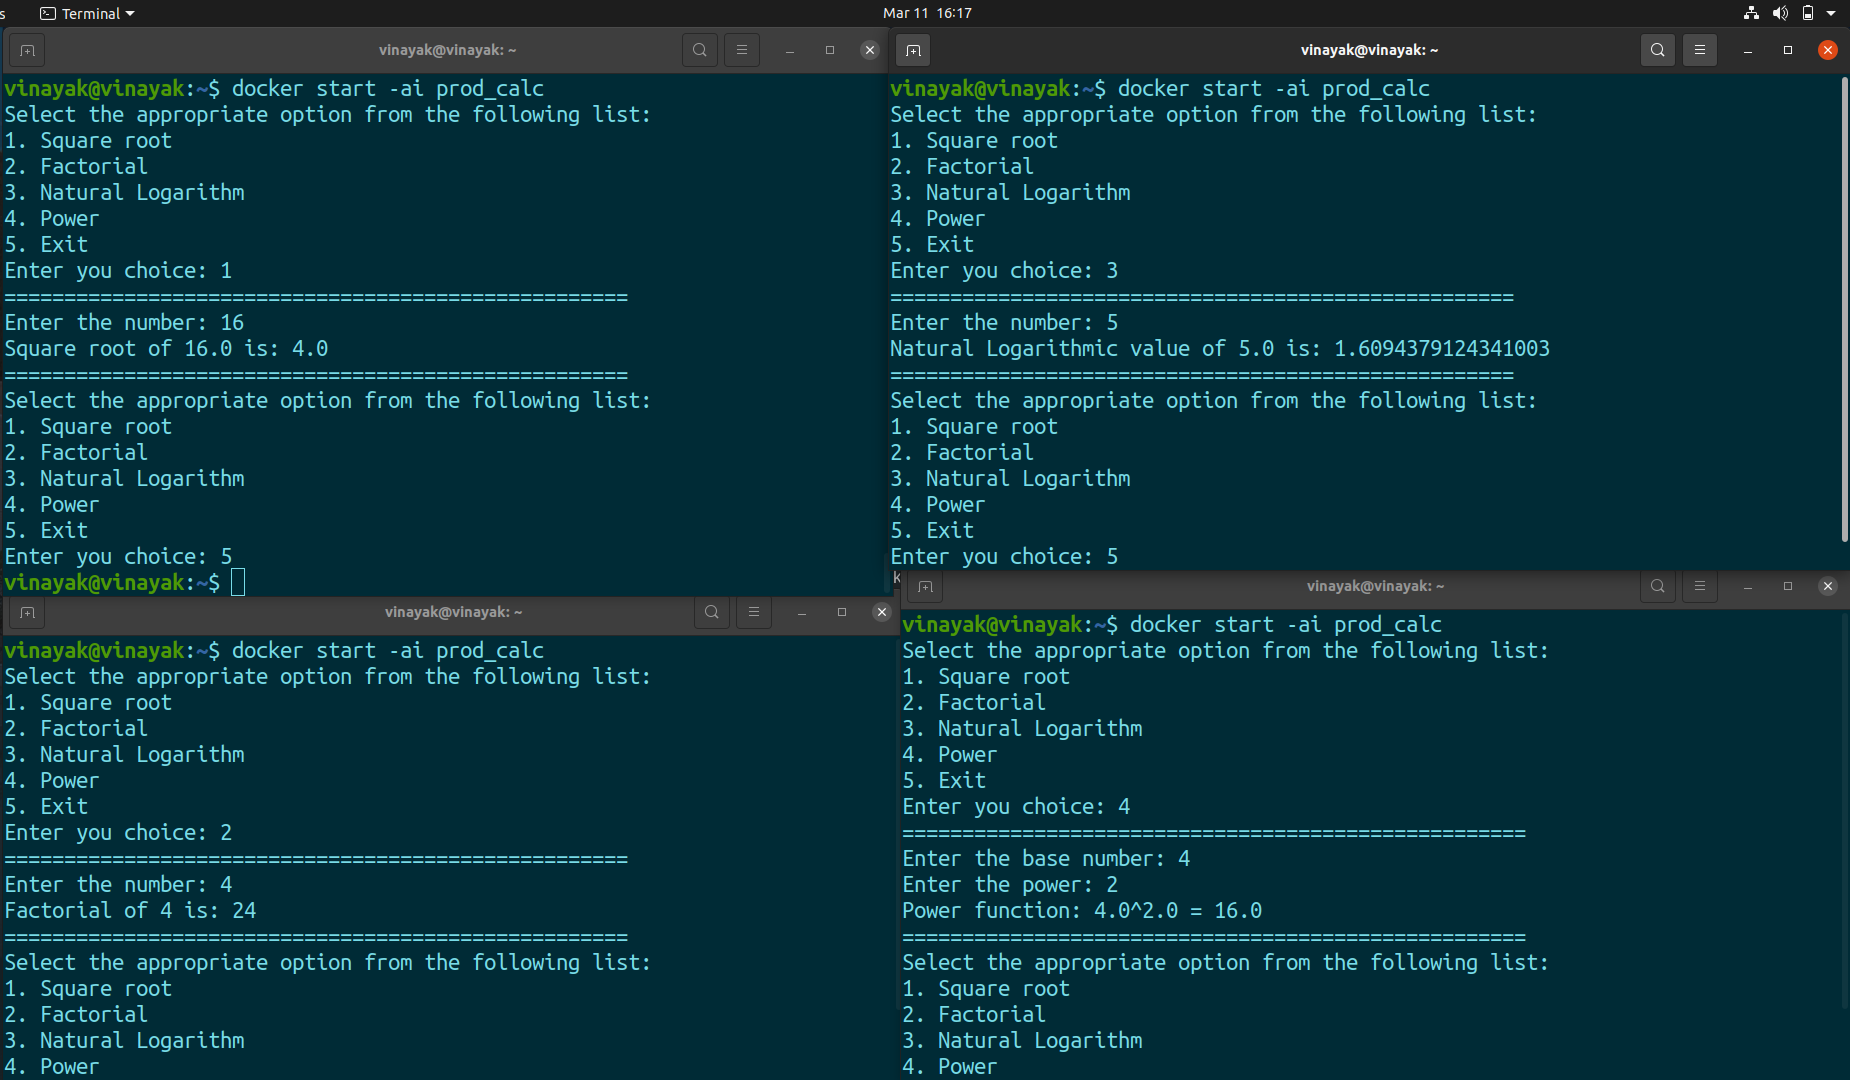Screen dimensions: 1850x1080
Task: Open hamburger menu in top-right terminal
Action: point(1700,50)
